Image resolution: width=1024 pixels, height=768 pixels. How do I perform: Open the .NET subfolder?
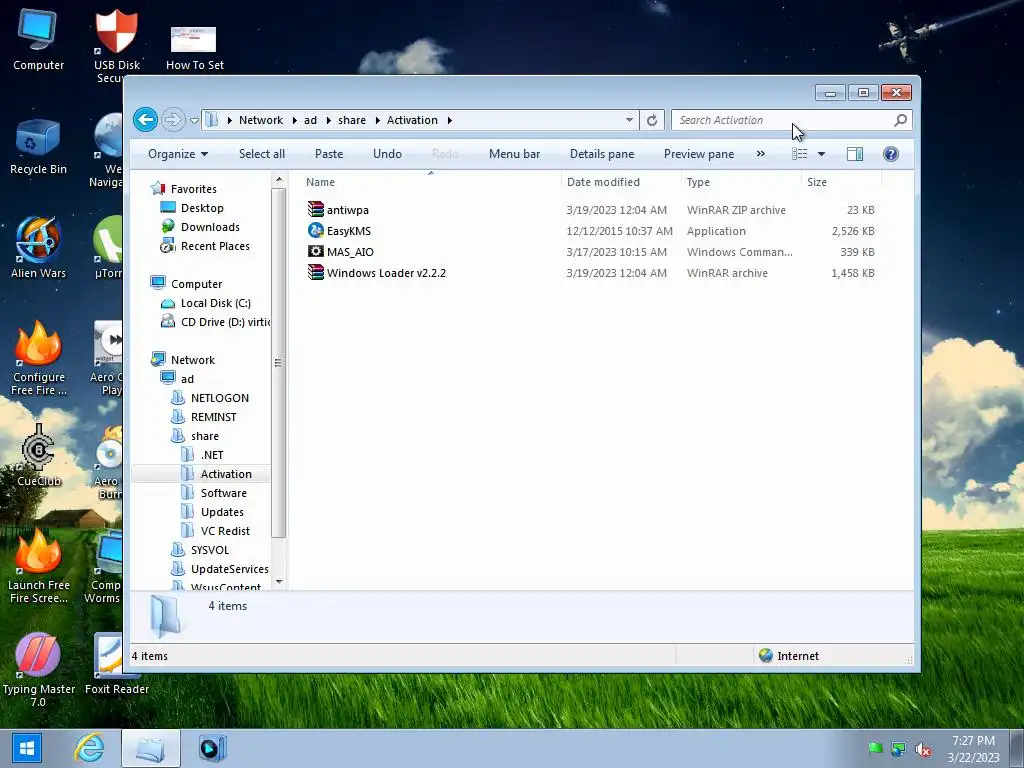click(x=212, y=455)
